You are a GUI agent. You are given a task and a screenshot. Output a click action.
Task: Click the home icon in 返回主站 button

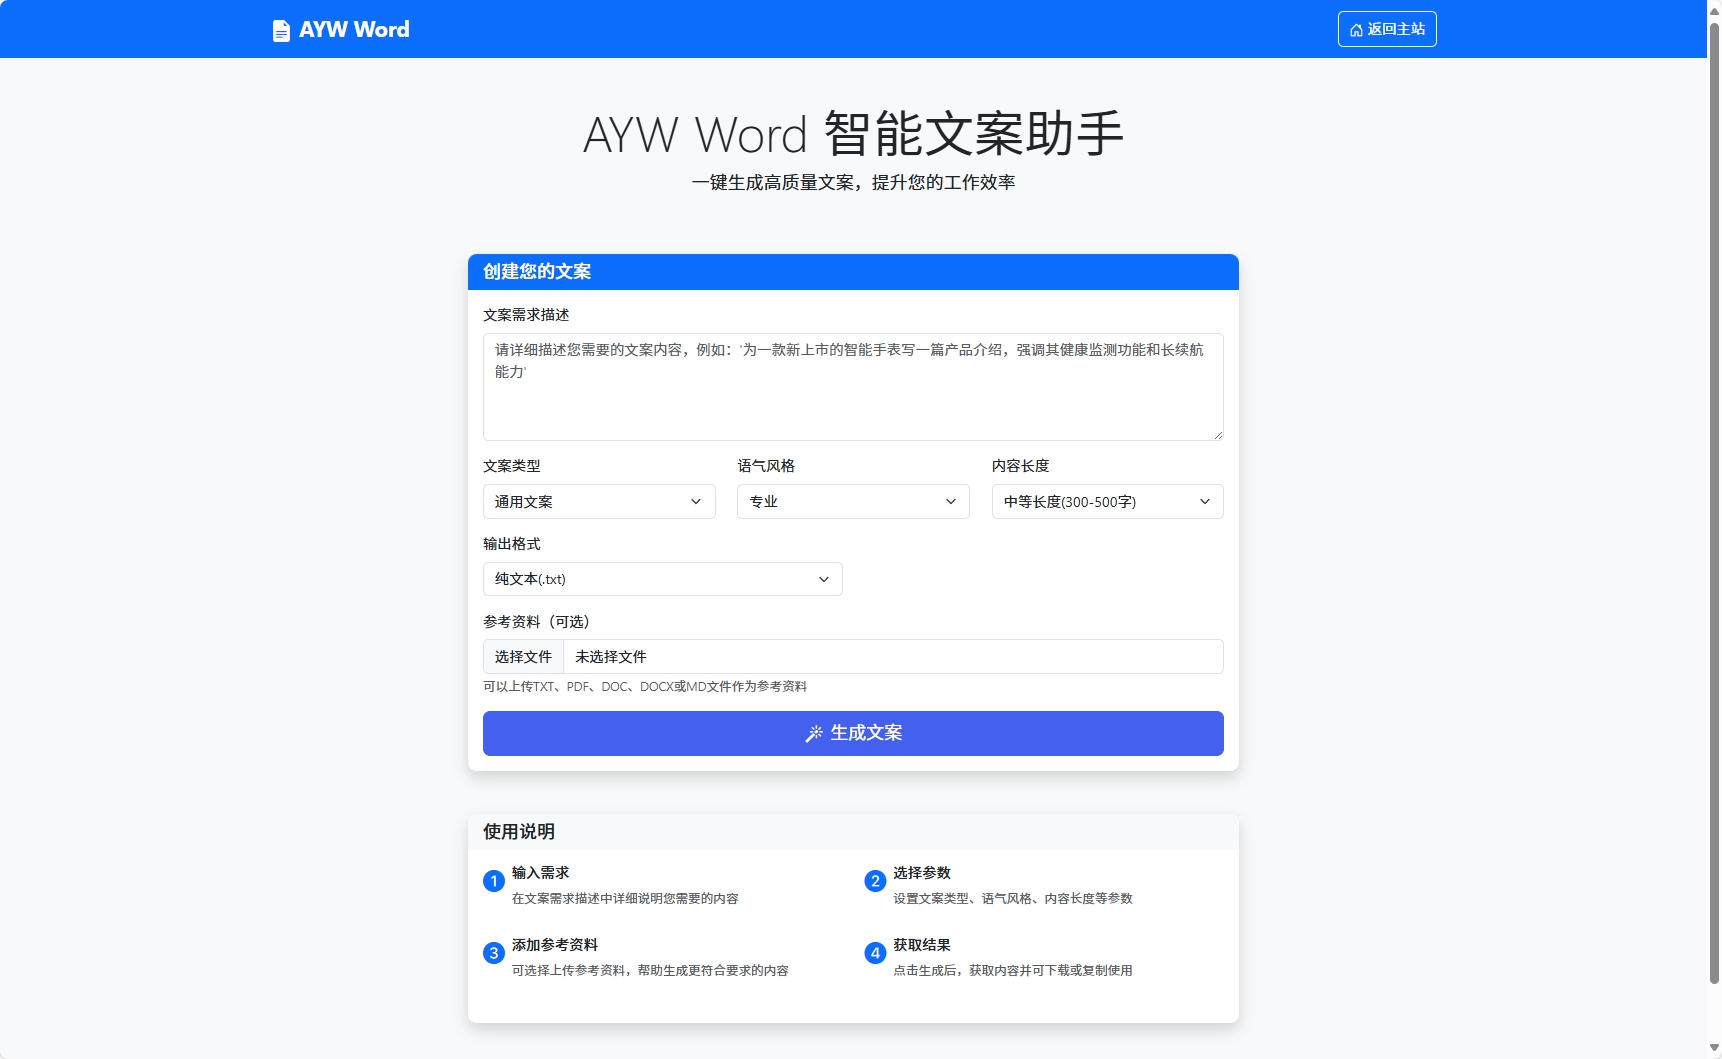coord(1356,30)
